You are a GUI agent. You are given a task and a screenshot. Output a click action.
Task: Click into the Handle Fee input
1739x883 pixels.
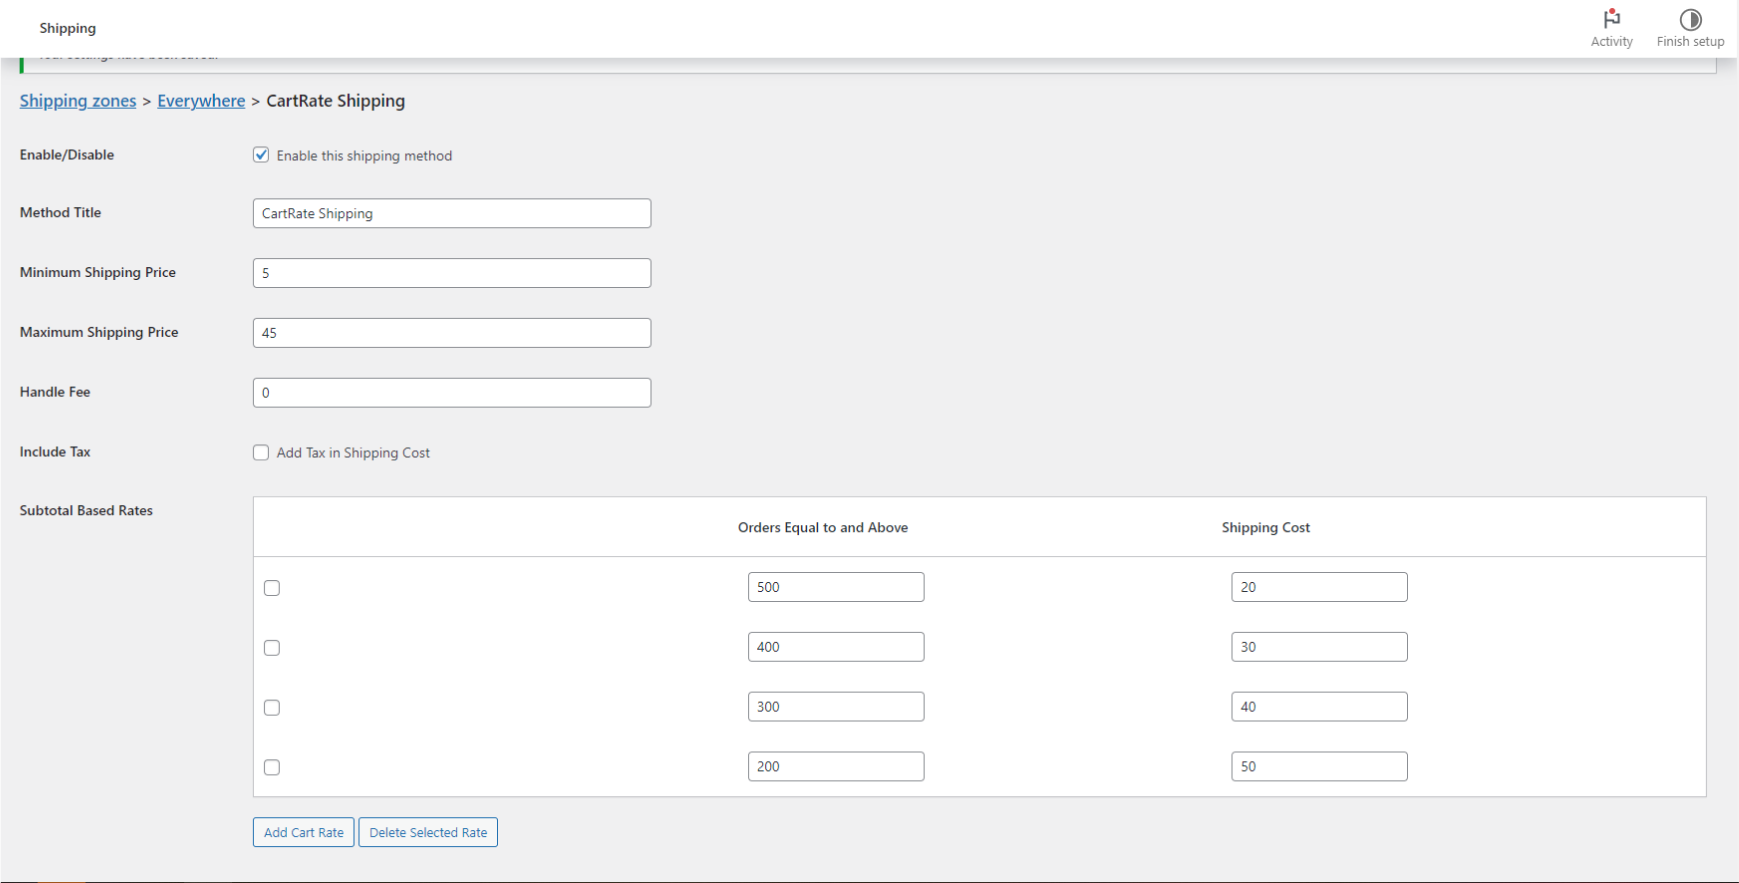point(451,393)
